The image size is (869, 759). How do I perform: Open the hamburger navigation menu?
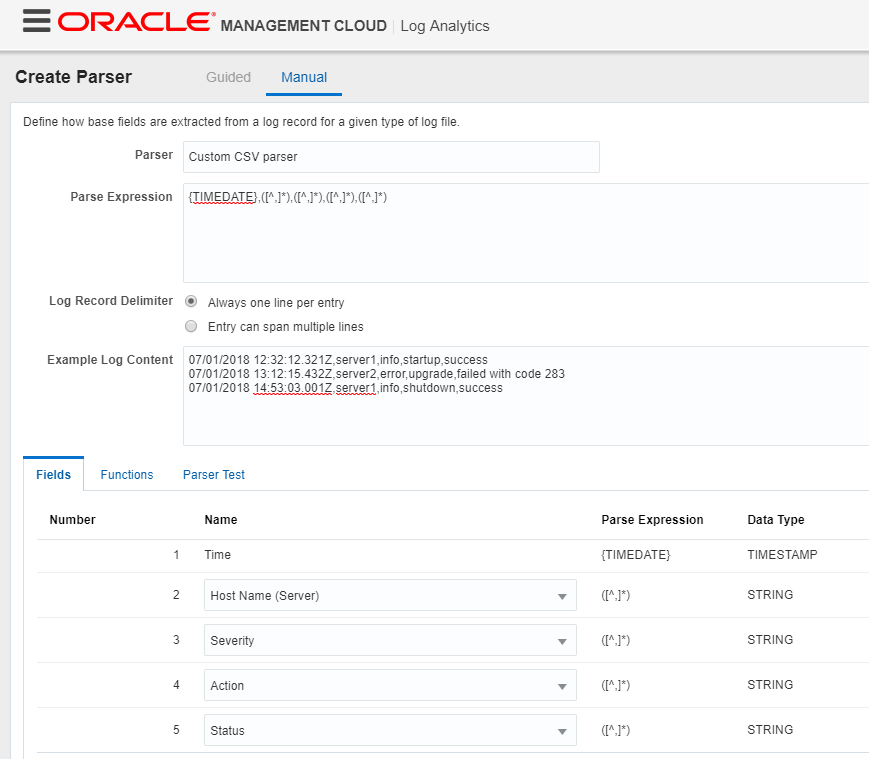(x=37, y=21)
